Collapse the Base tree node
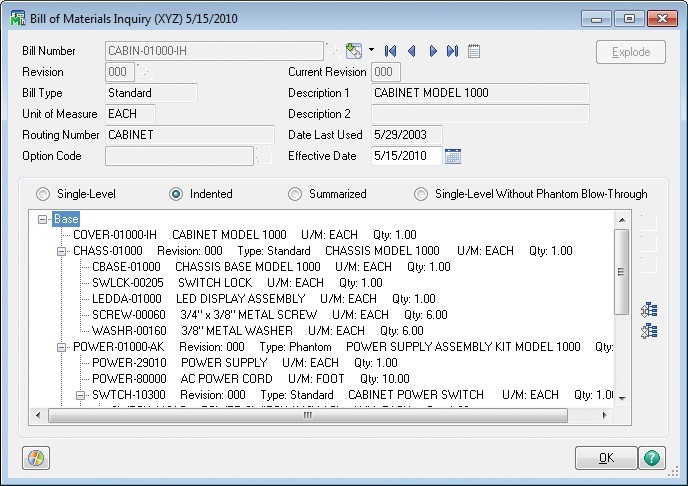 [42, 219]
